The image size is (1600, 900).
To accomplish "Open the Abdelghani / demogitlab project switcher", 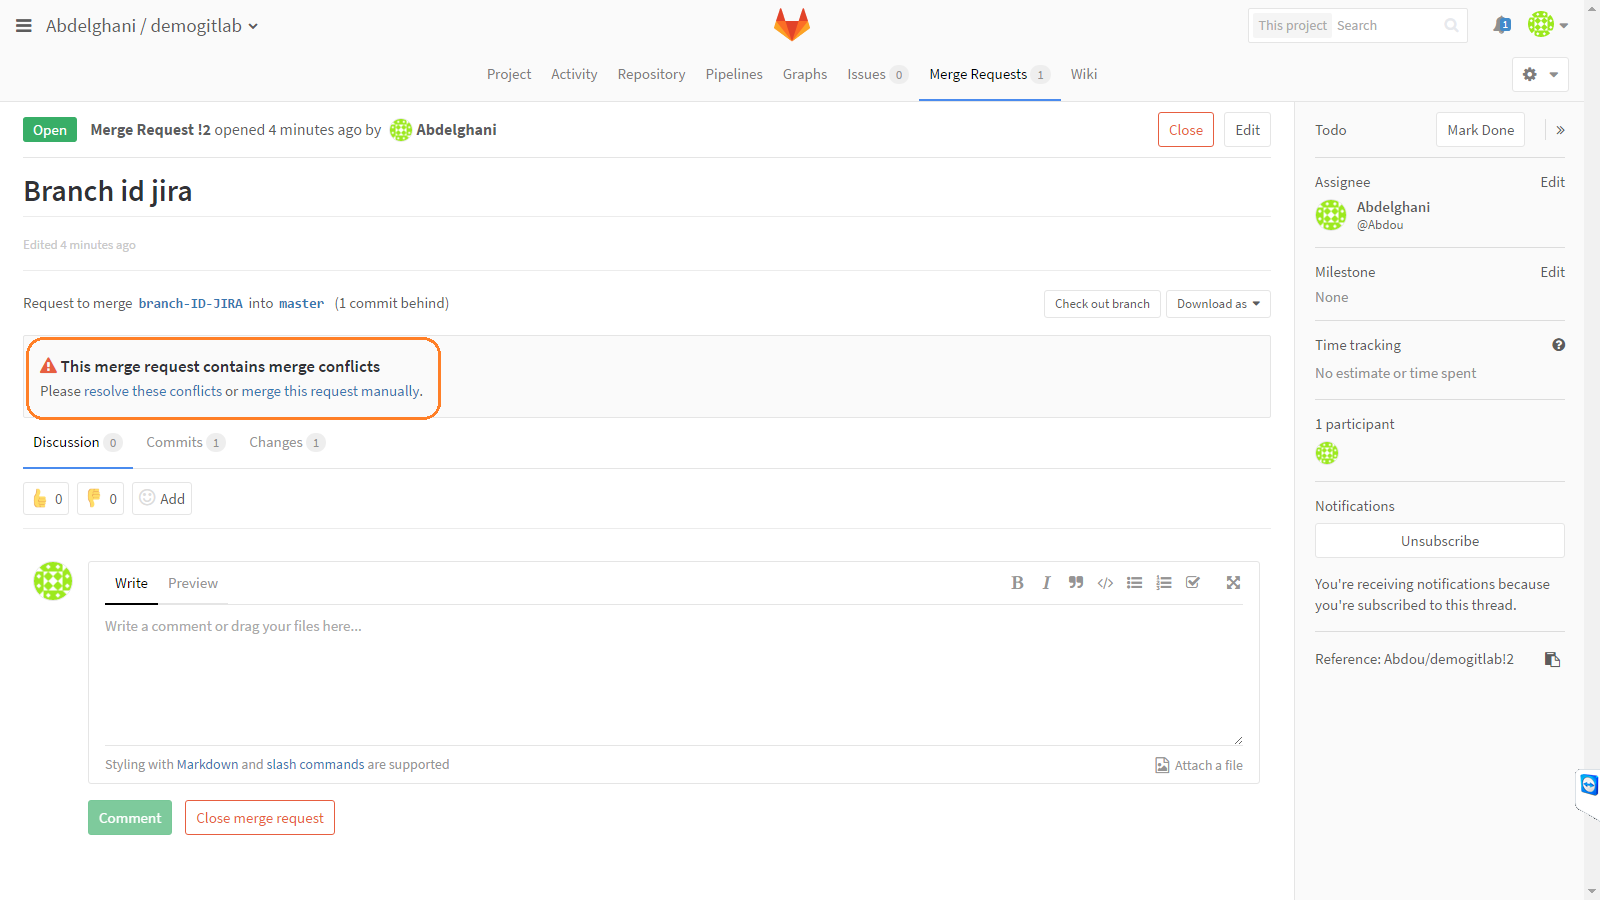I will (151, 26).
